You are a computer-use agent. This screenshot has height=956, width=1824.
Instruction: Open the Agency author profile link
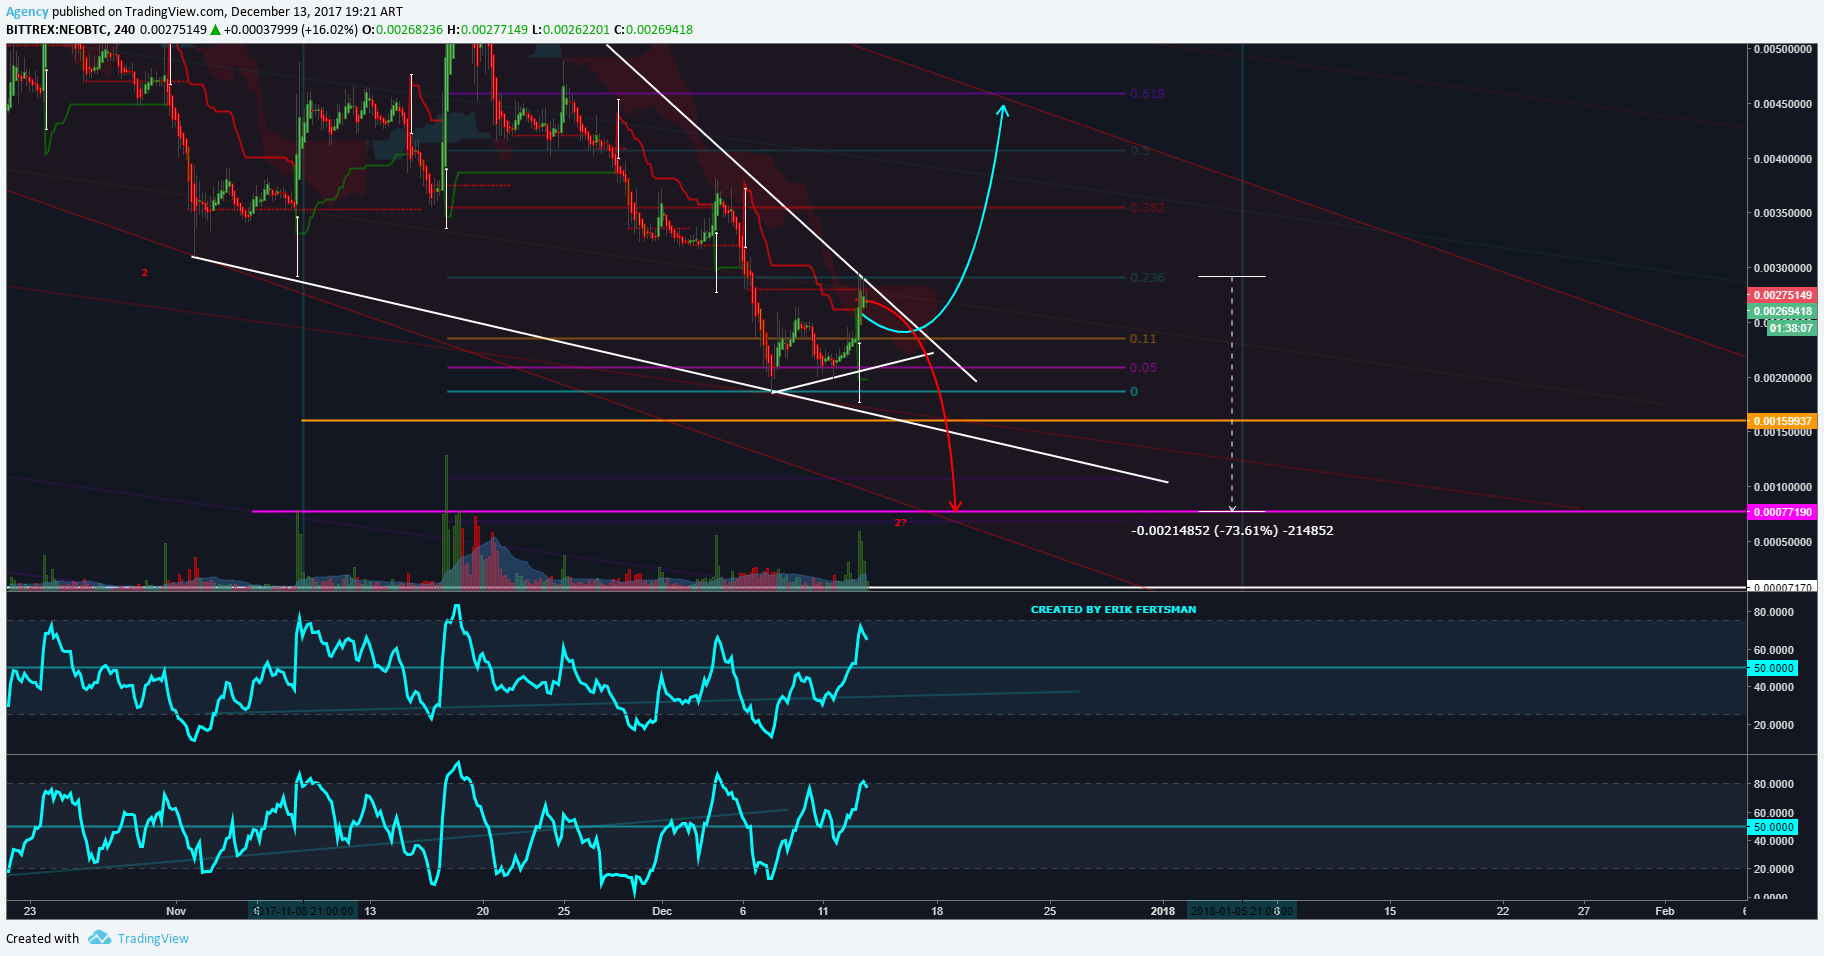pos(27,12)
